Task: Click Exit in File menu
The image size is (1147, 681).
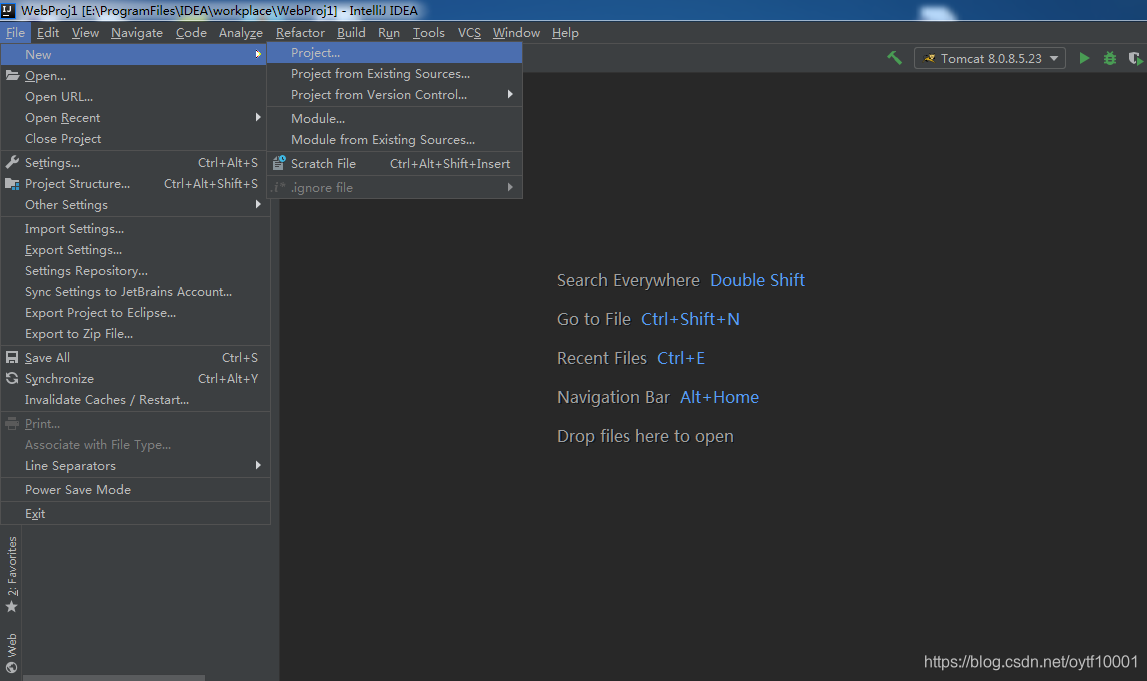Action: (135, 513)
